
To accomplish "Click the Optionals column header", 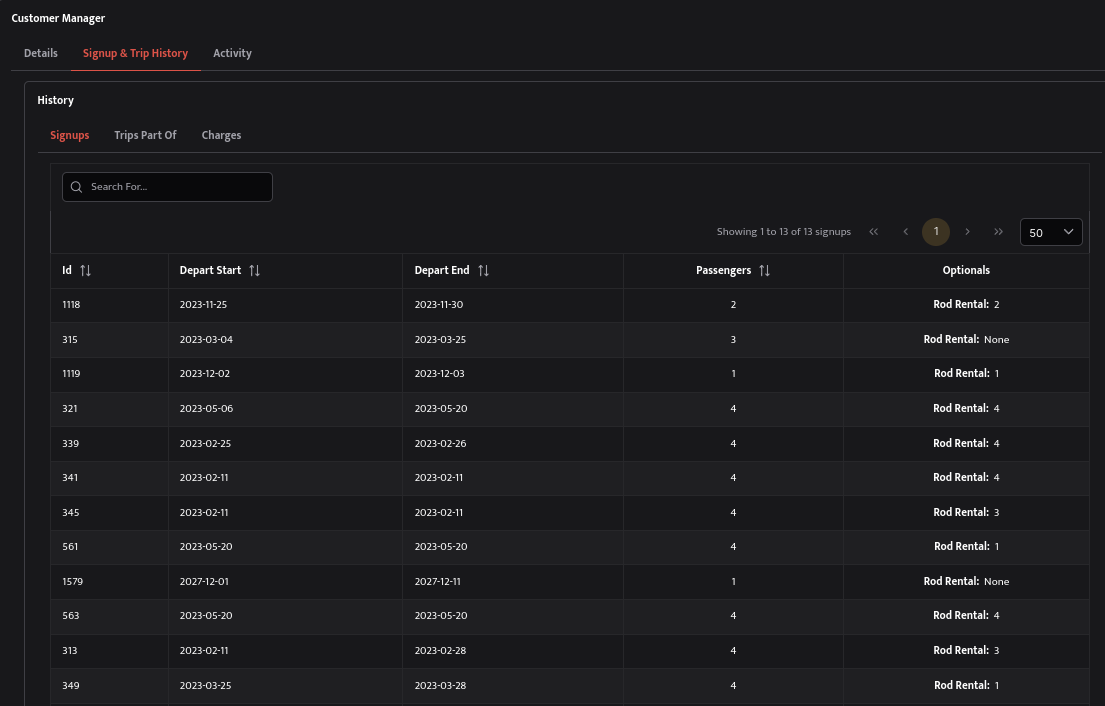I will click(x=966, y=271).
